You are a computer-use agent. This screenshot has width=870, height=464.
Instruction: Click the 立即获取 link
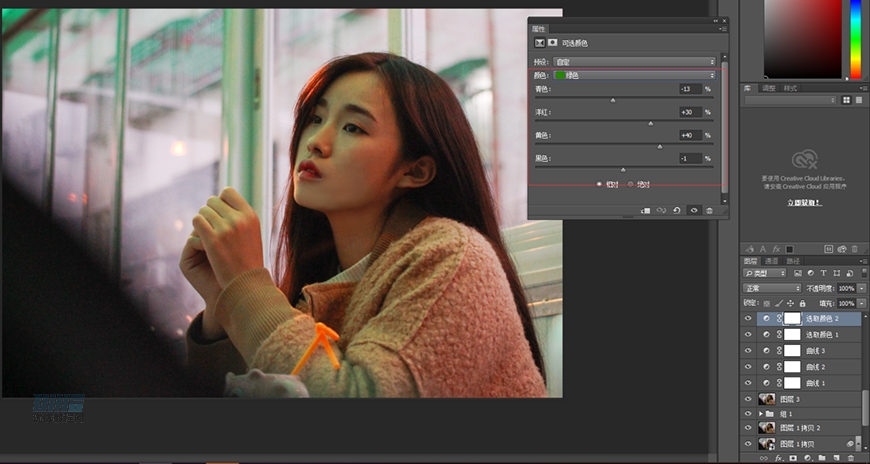[805, 203]
